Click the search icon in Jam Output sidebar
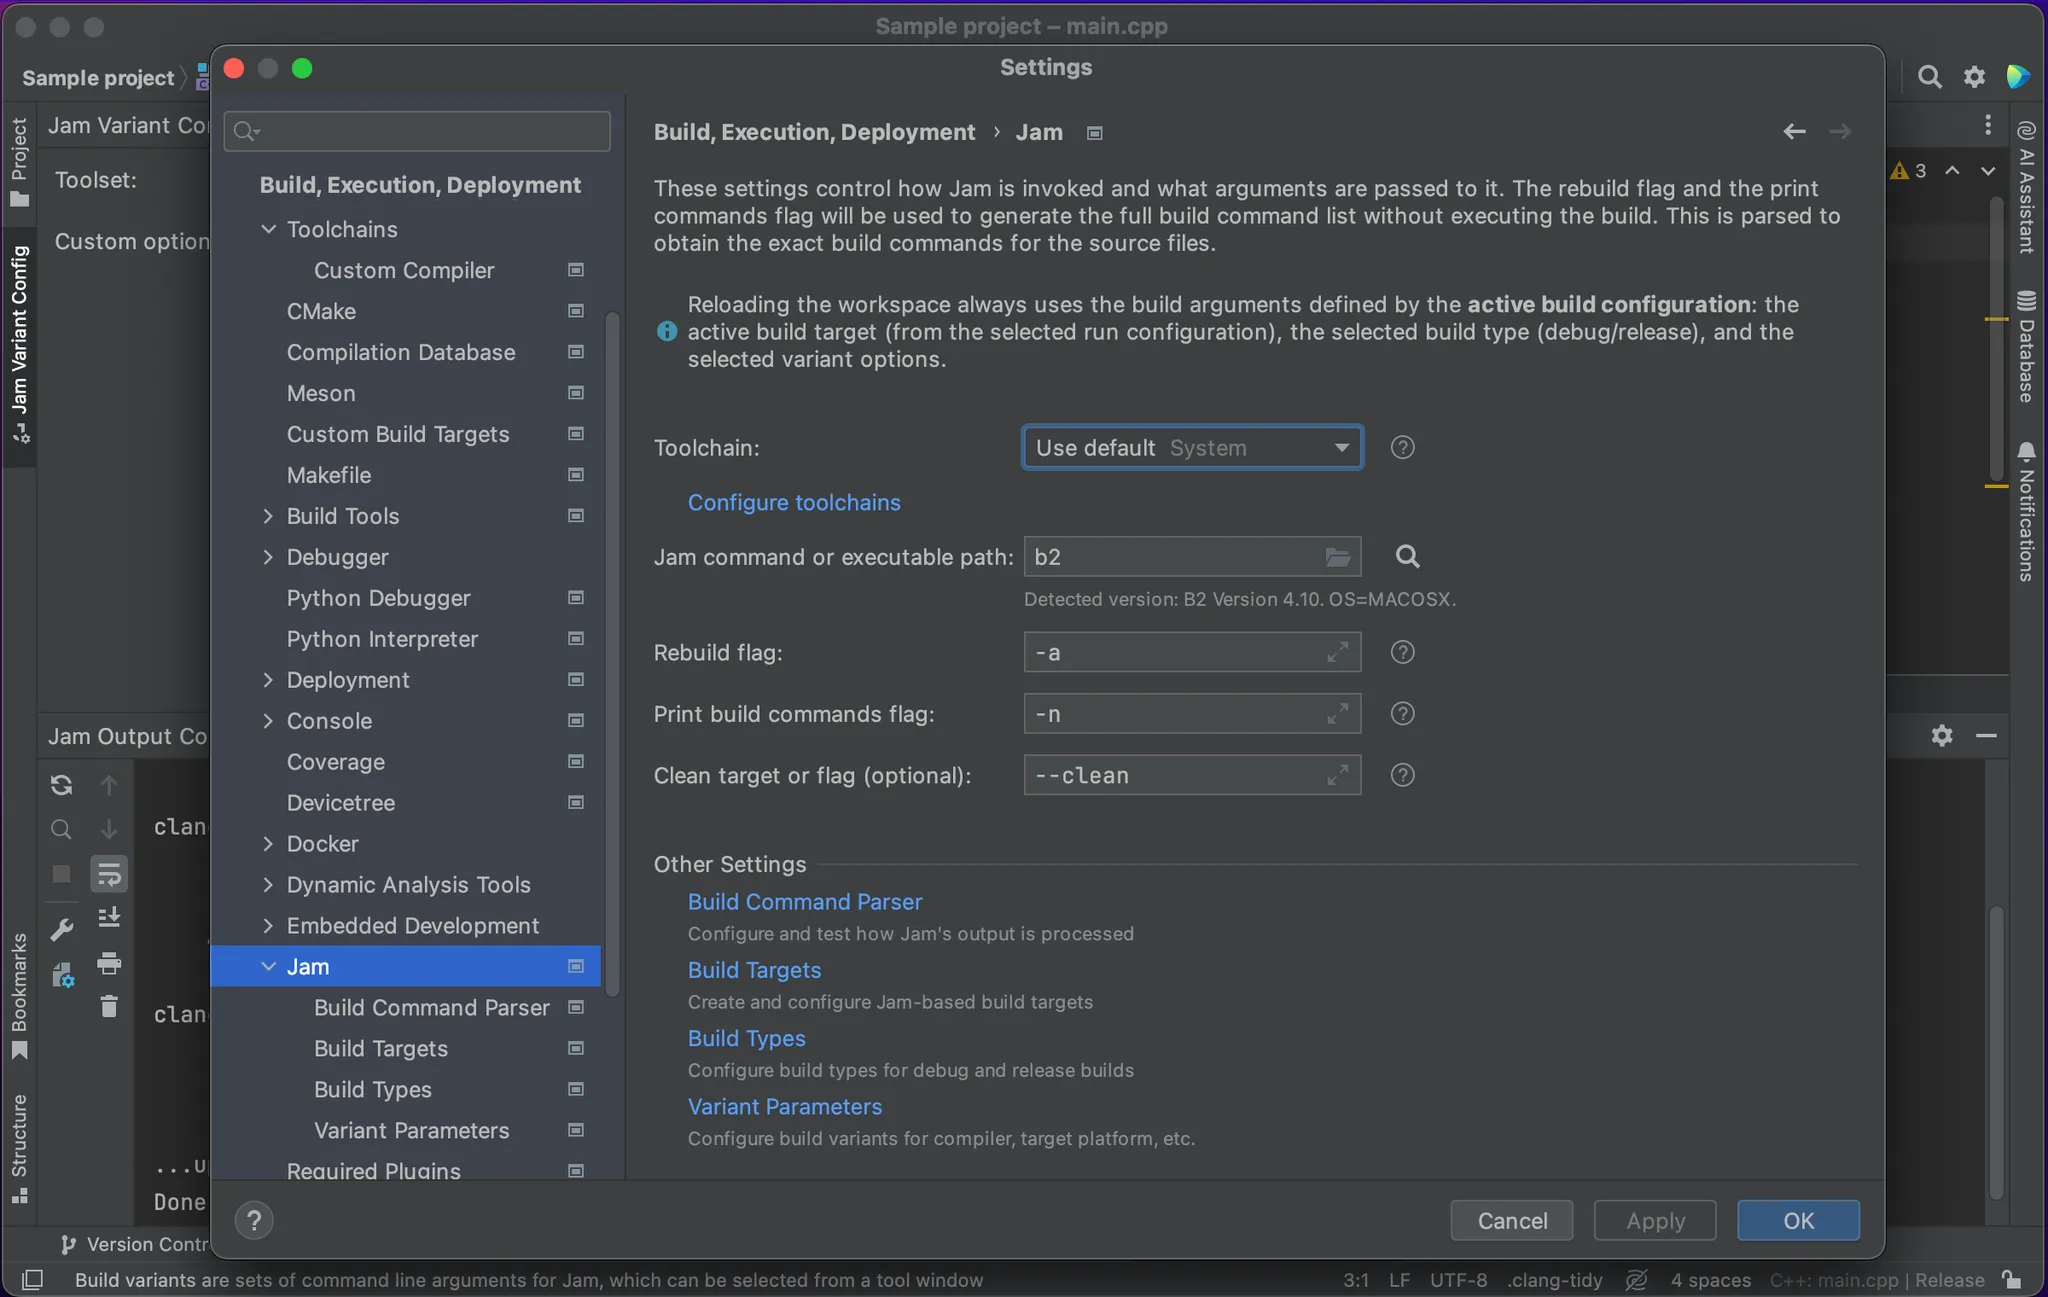This screenshot has height=1297, width=2048. coord(61,829)
